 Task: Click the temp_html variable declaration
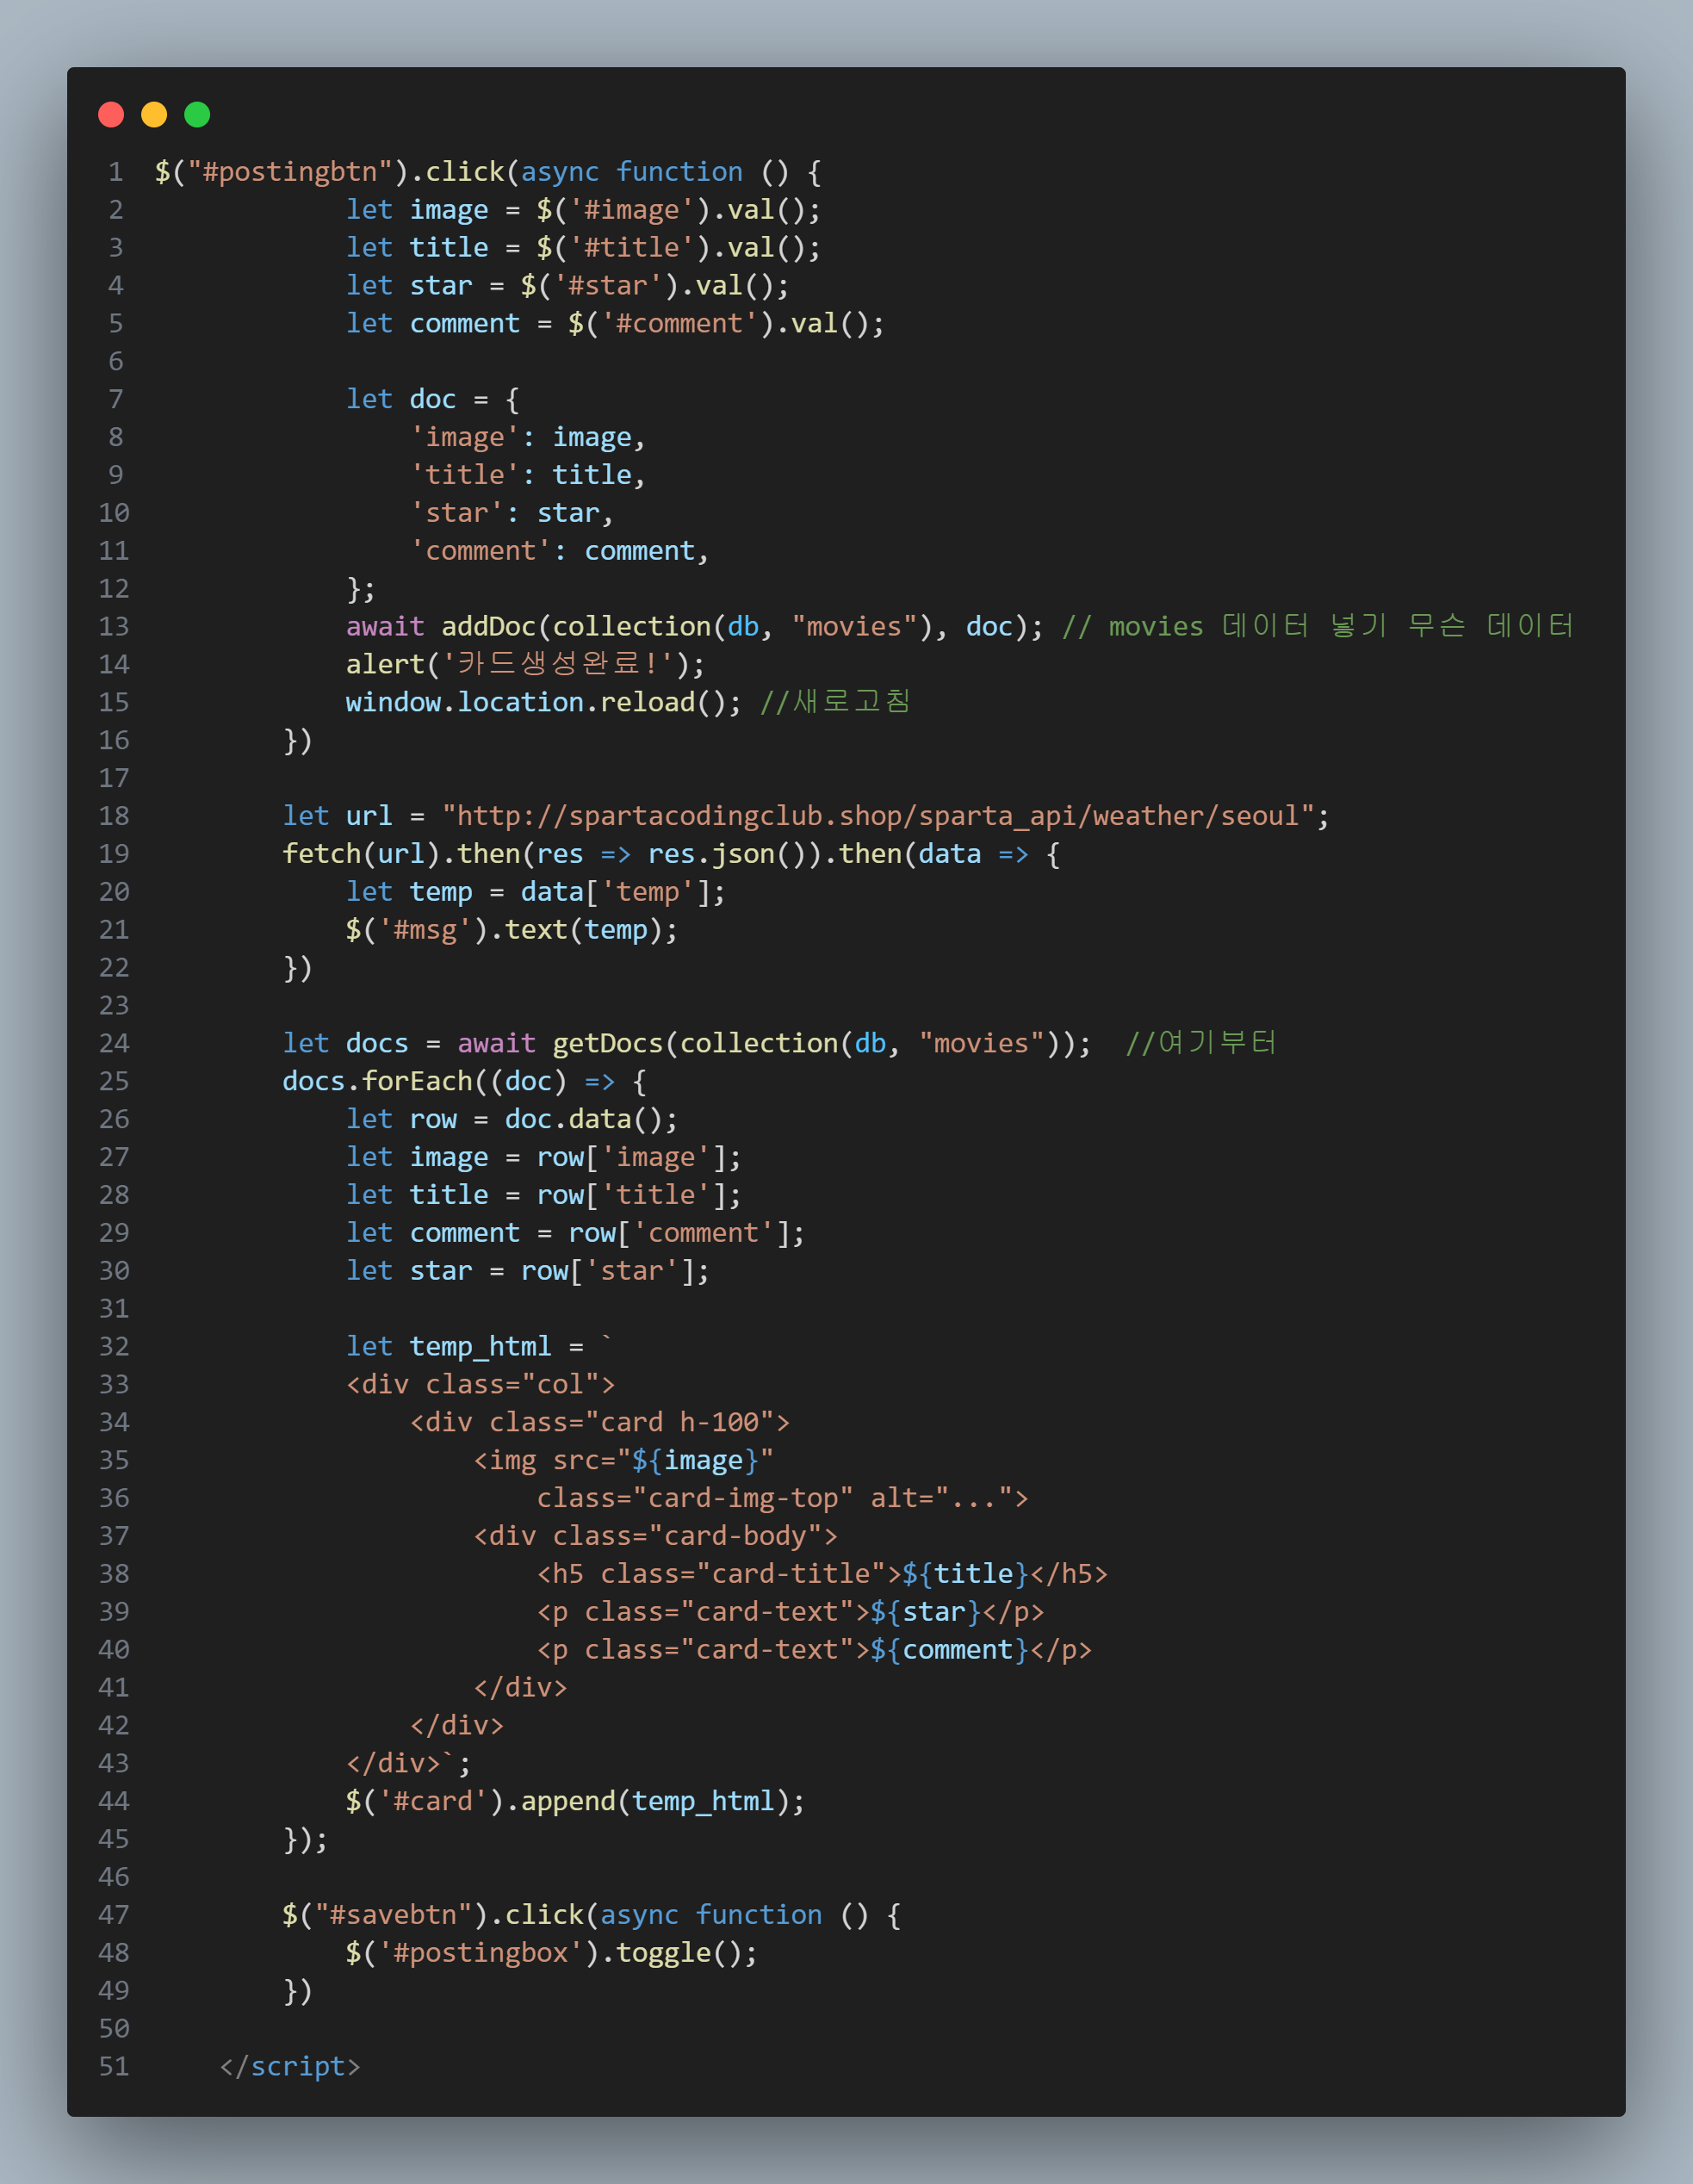(x=480, y=1347)
